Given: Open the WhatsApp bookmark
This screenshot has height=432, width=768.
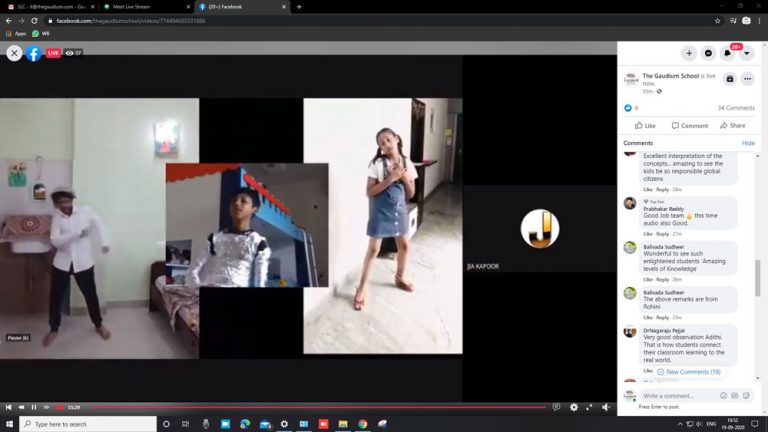Looking at the screenshot, I should tap(41, 34).
